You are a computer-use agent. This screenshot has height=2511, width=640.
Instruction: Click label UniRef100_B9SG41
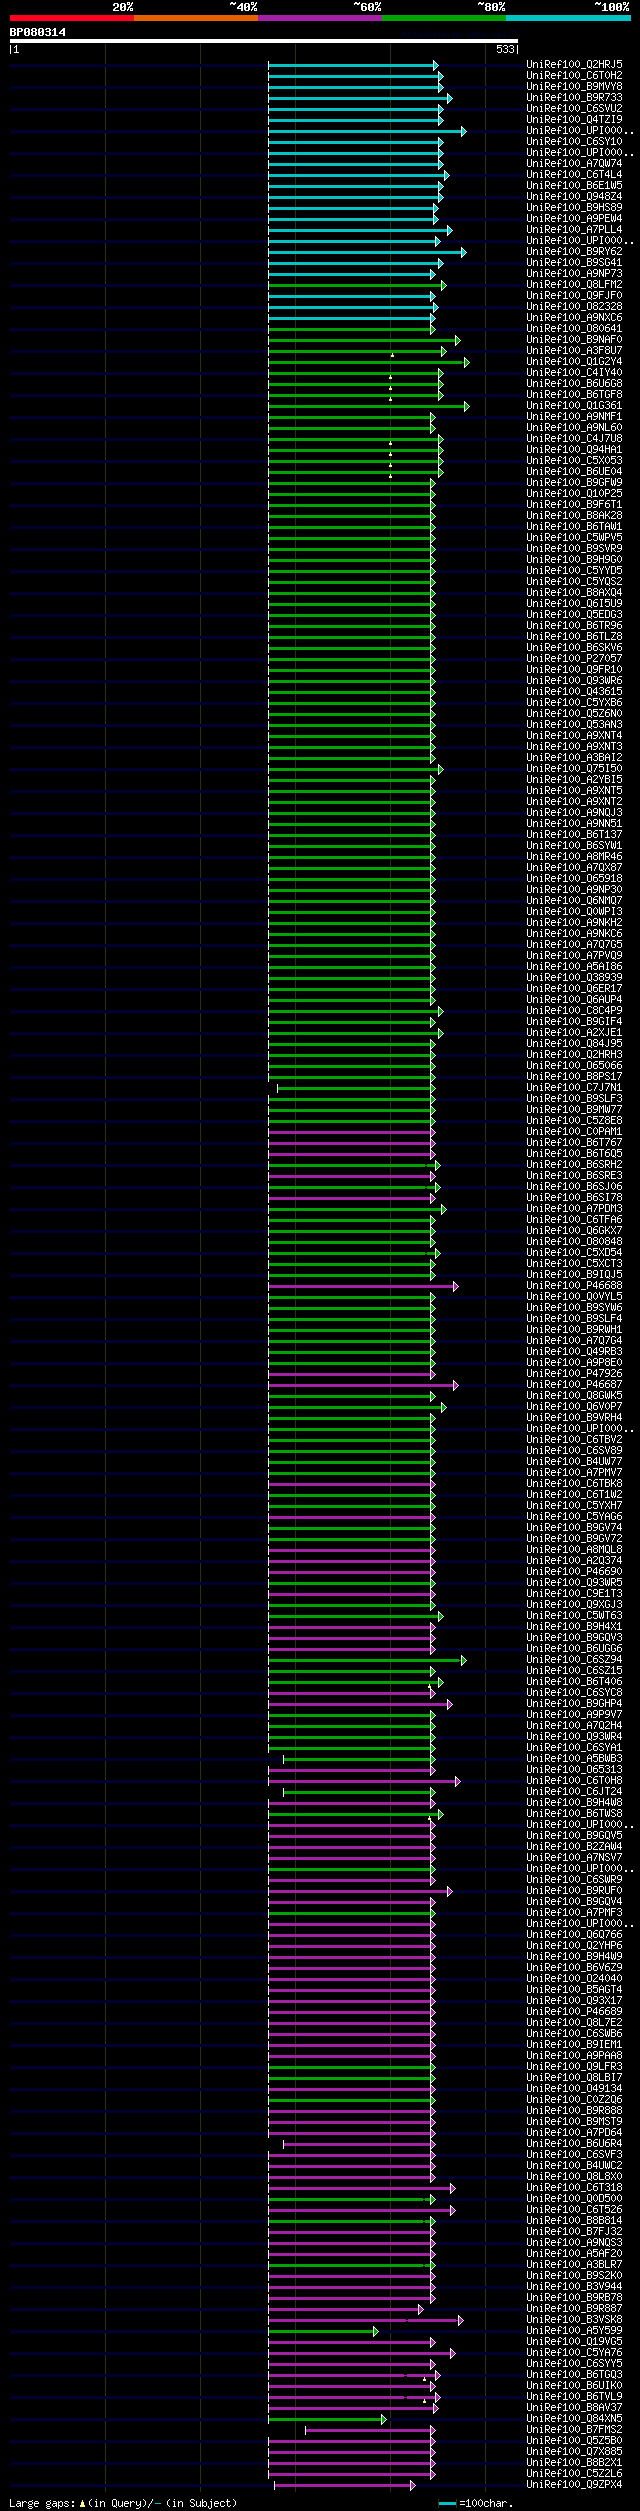[574, 262]
